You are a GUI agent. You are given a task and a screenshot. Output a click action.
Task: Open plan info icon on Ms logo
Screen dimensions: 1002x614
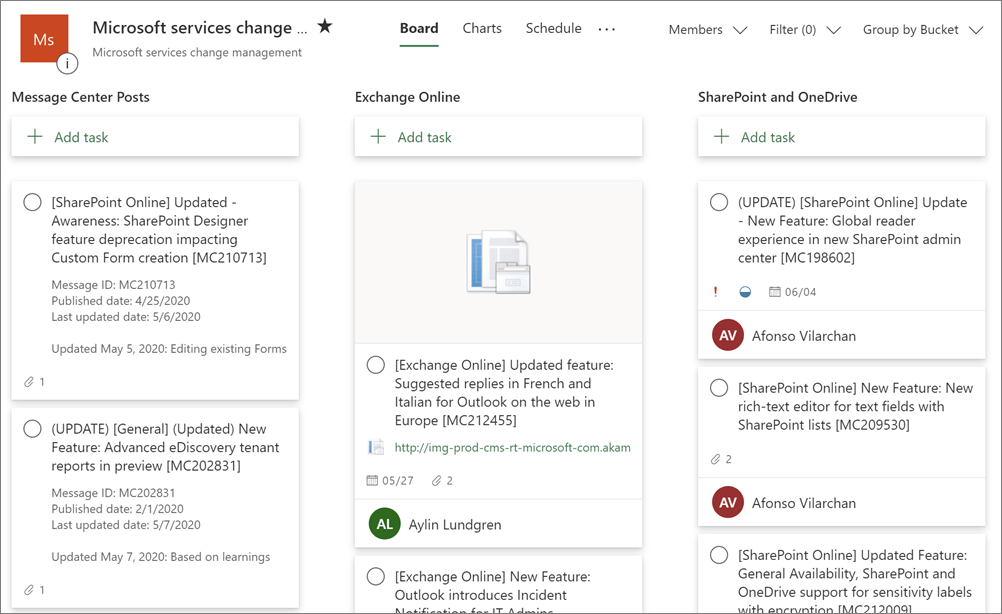point(67,64)
